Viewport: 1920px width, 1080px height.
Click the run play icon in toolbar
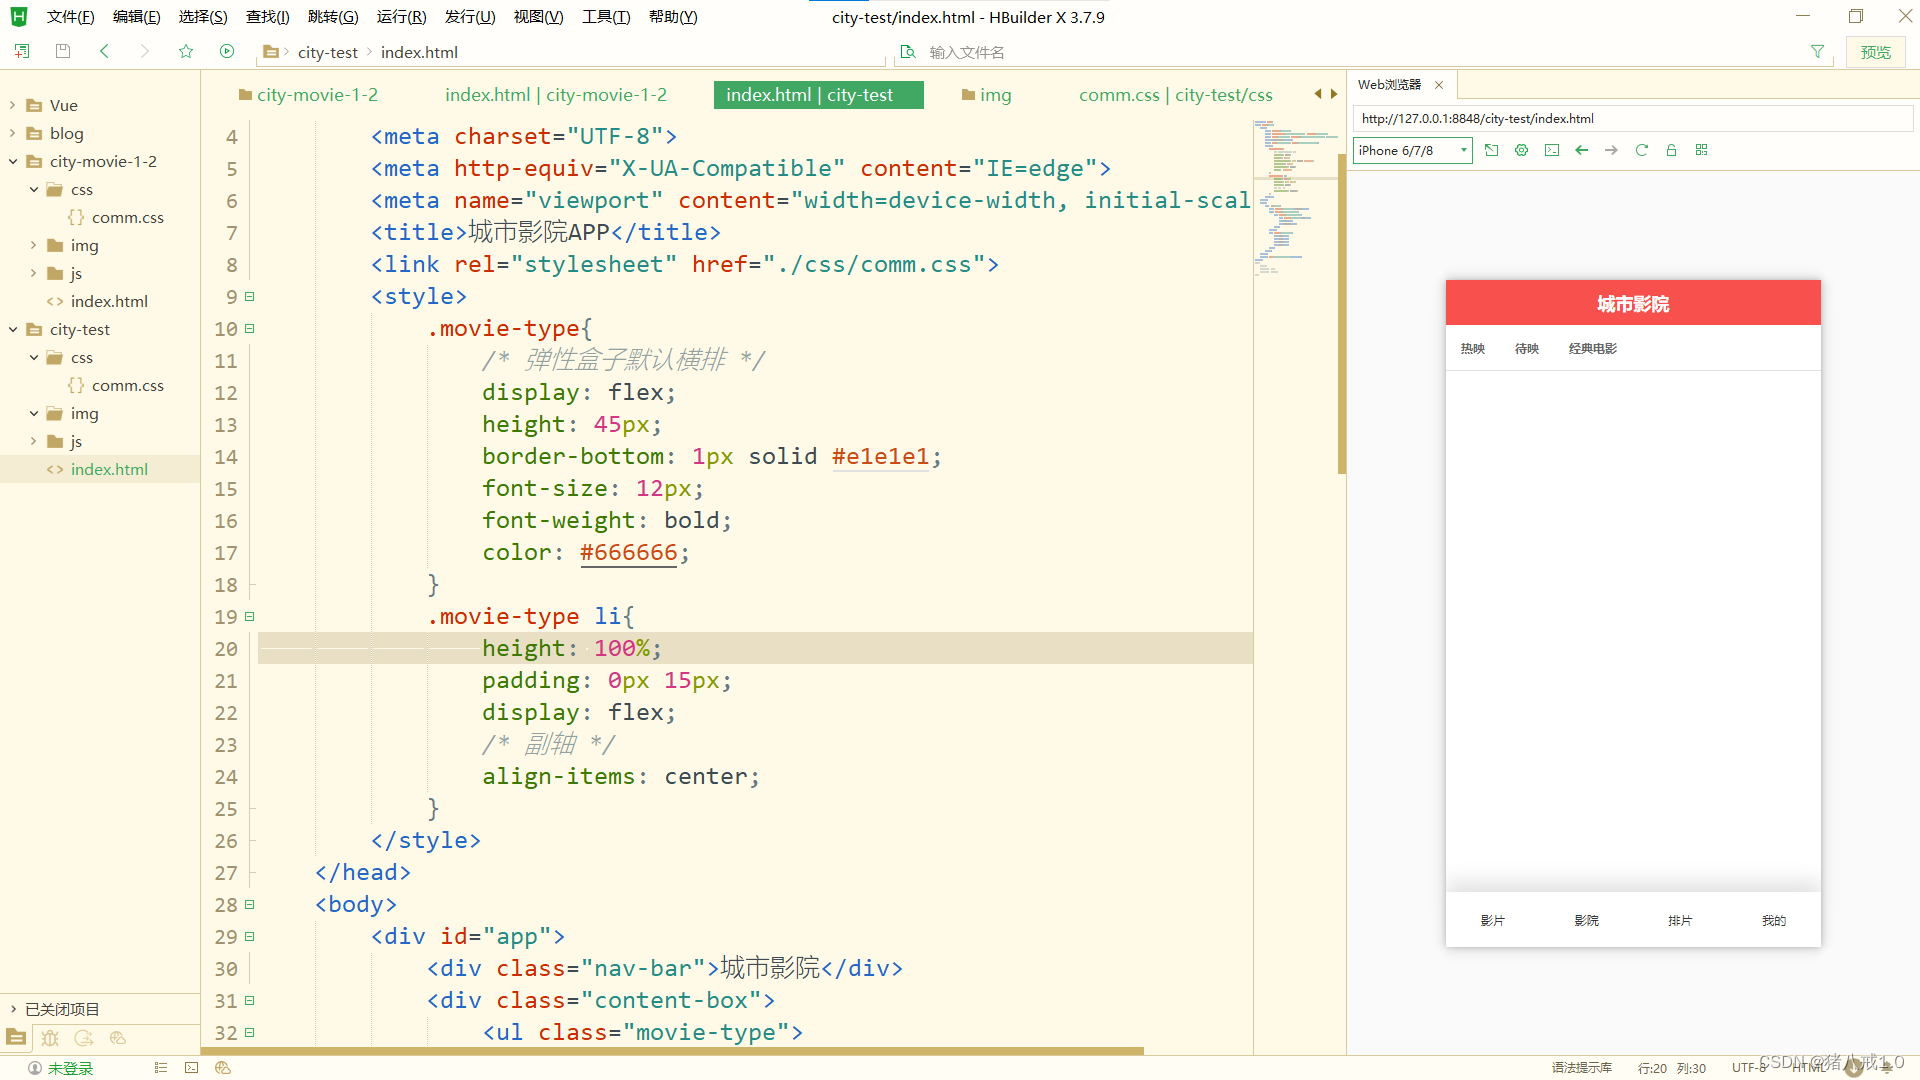[227, 51]
